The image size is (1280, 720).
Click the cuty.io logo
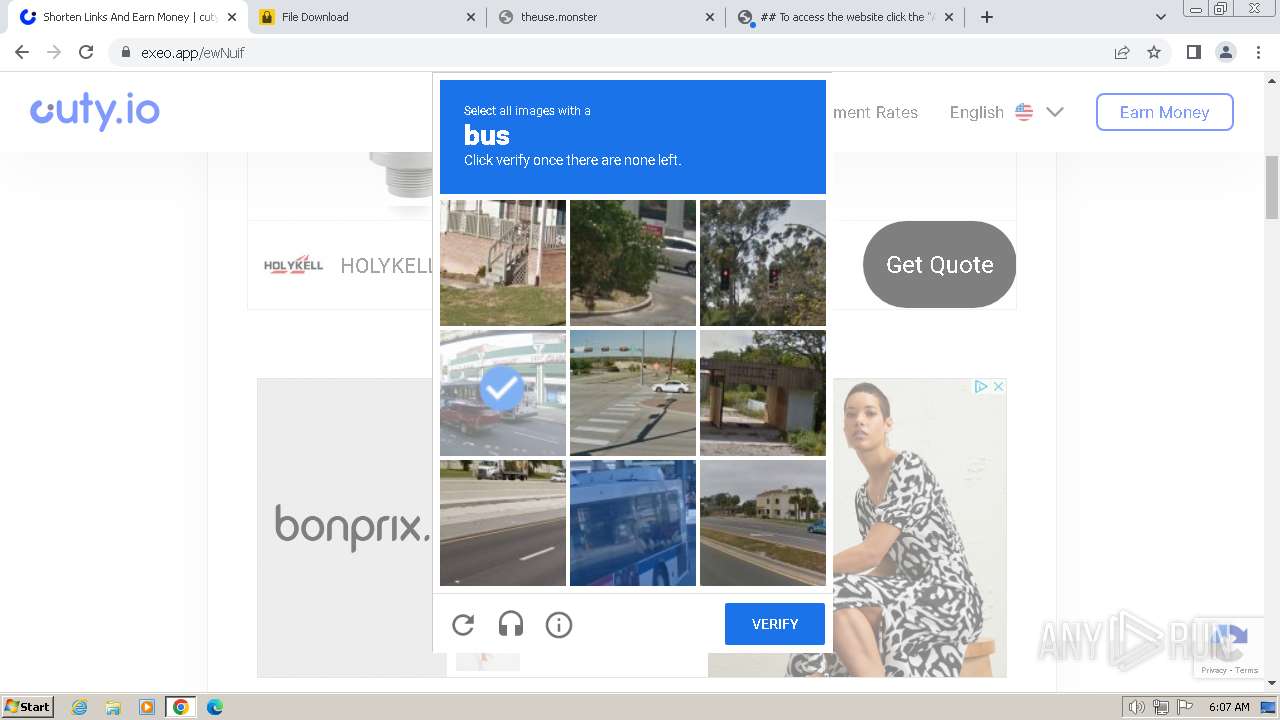(x=95, y=111)
